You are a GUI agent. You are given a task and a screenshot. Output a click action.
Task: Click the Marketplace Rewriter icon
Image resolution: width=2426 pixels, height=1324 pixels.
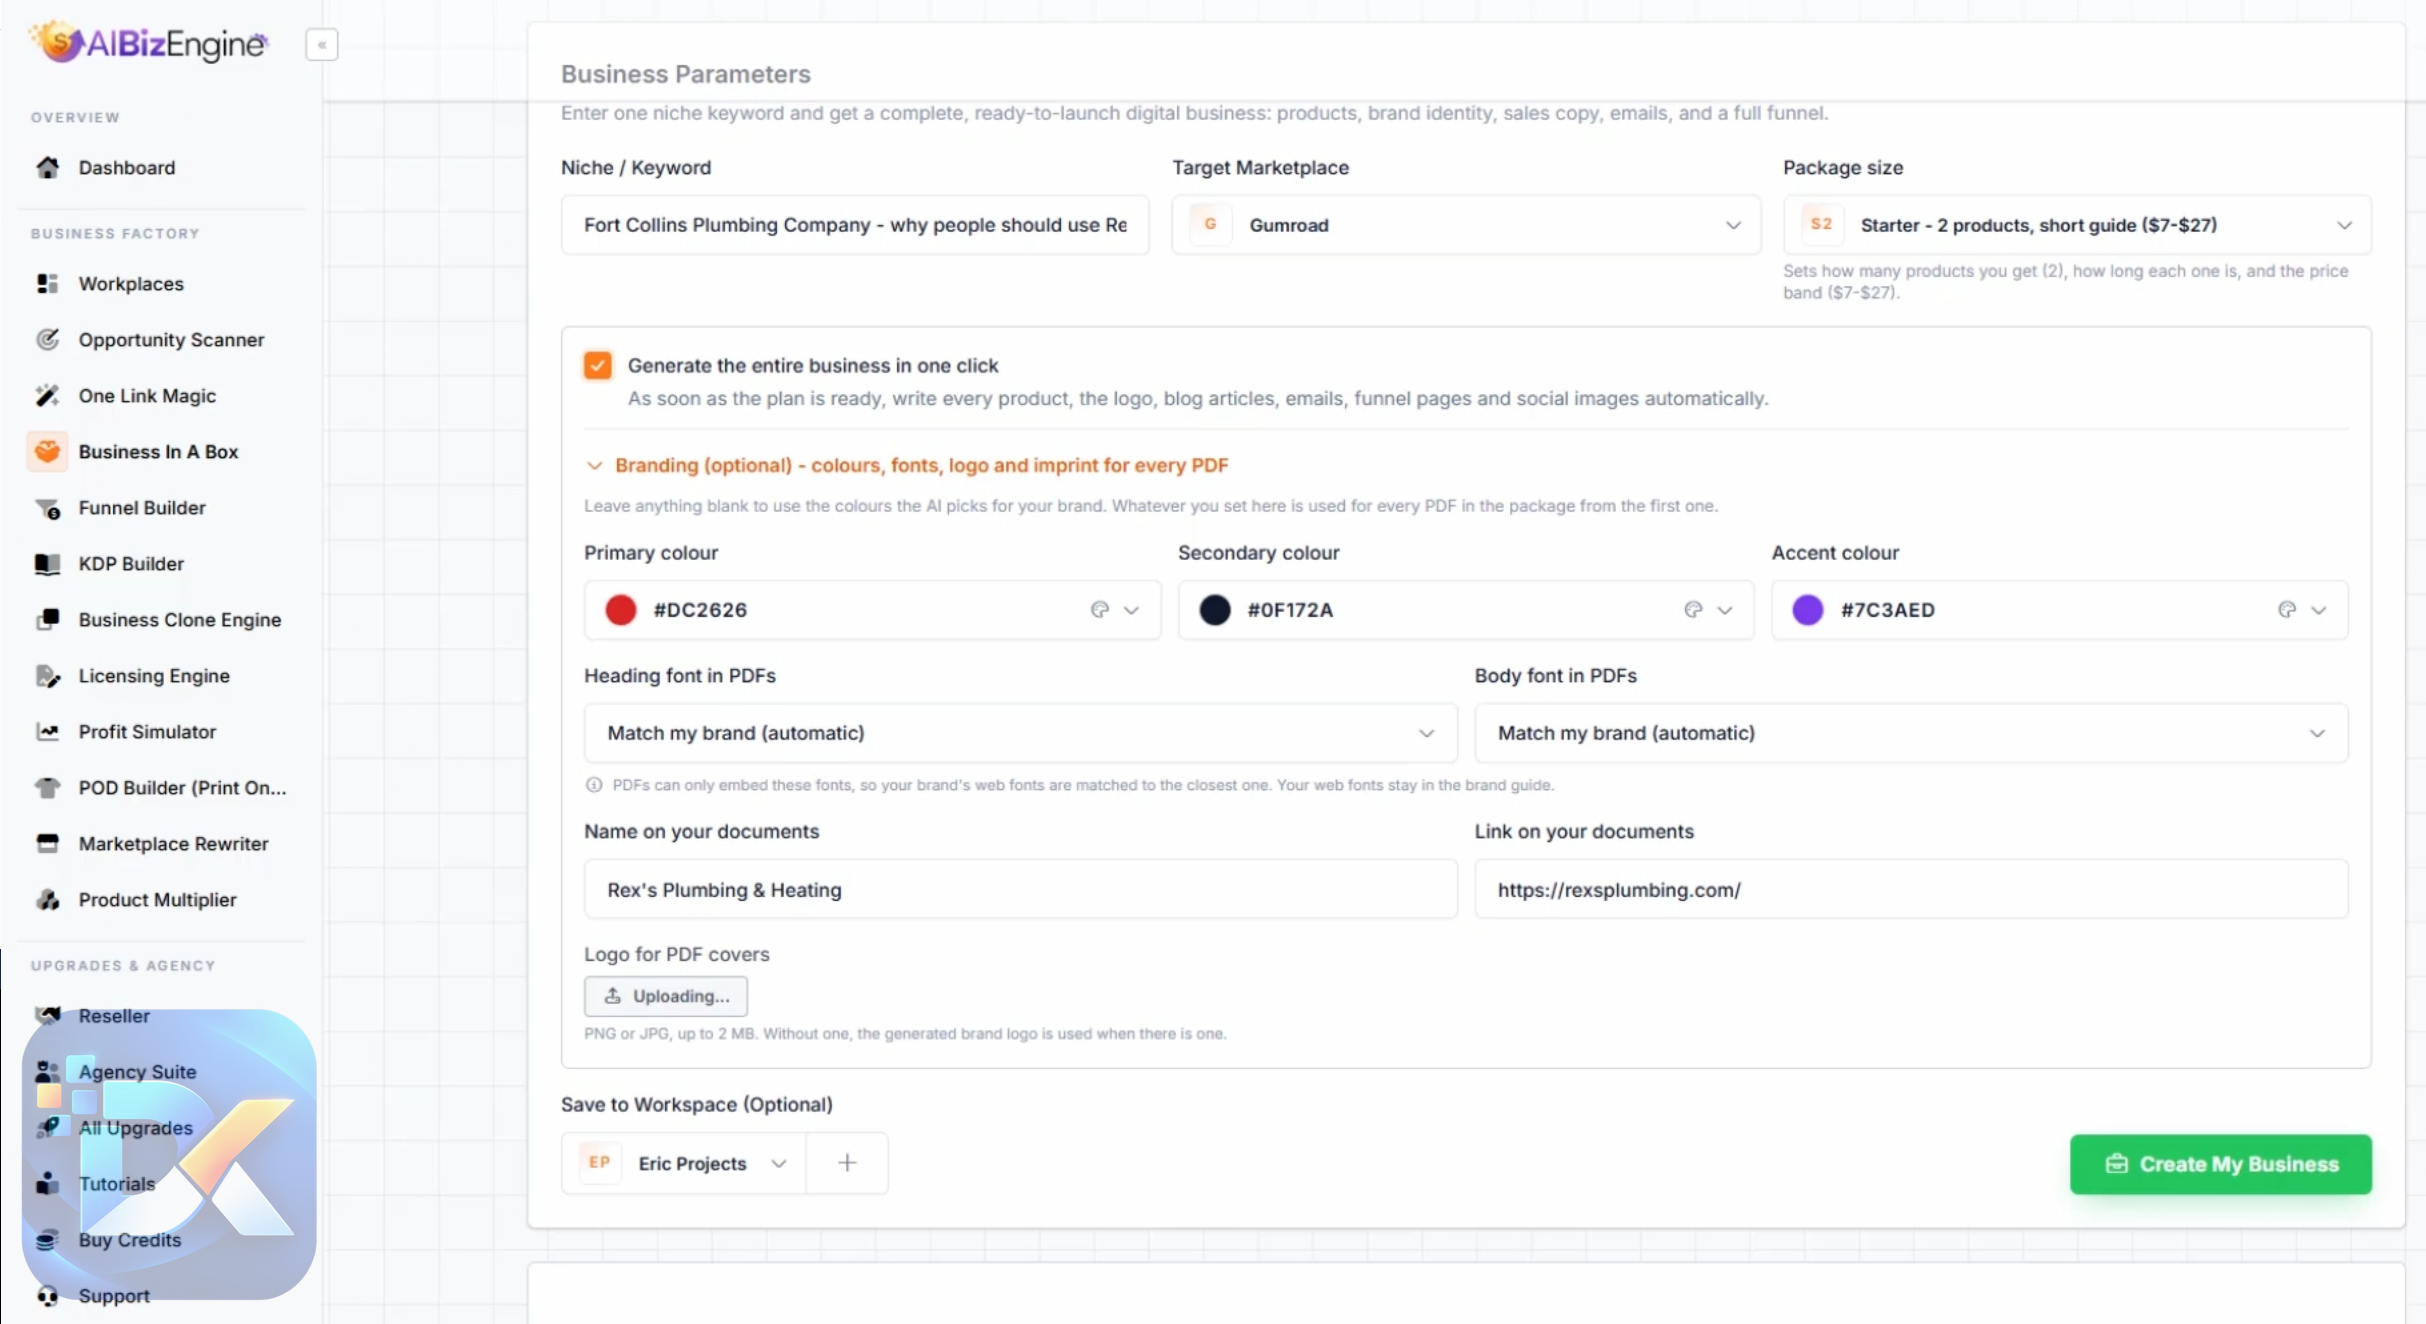[x=48, y=844]
